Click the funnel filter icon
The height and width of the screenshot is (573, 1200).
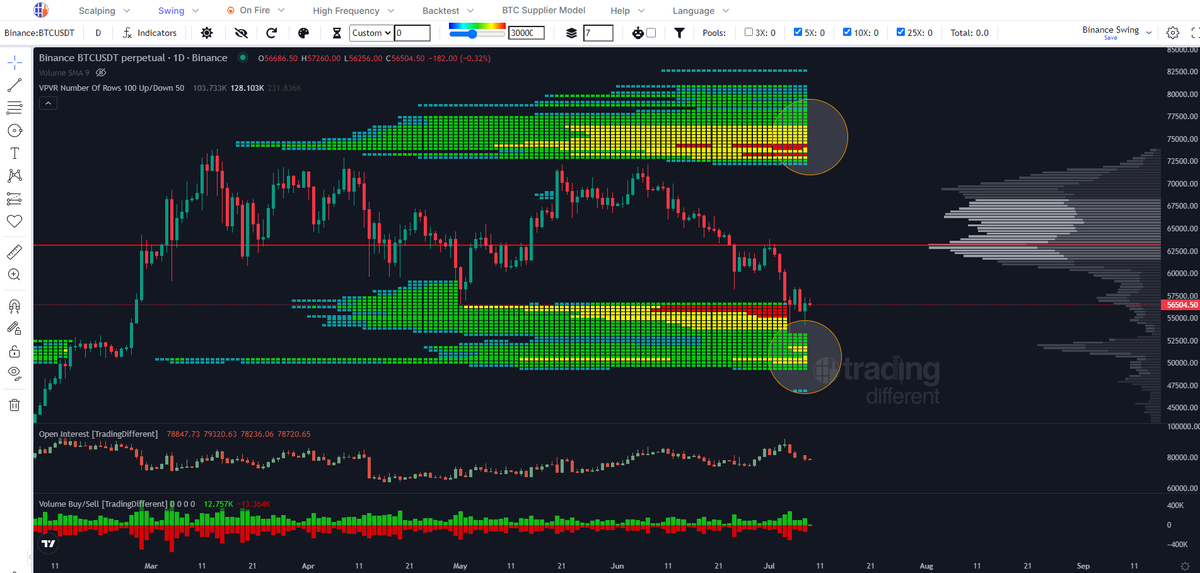point(680,33)
